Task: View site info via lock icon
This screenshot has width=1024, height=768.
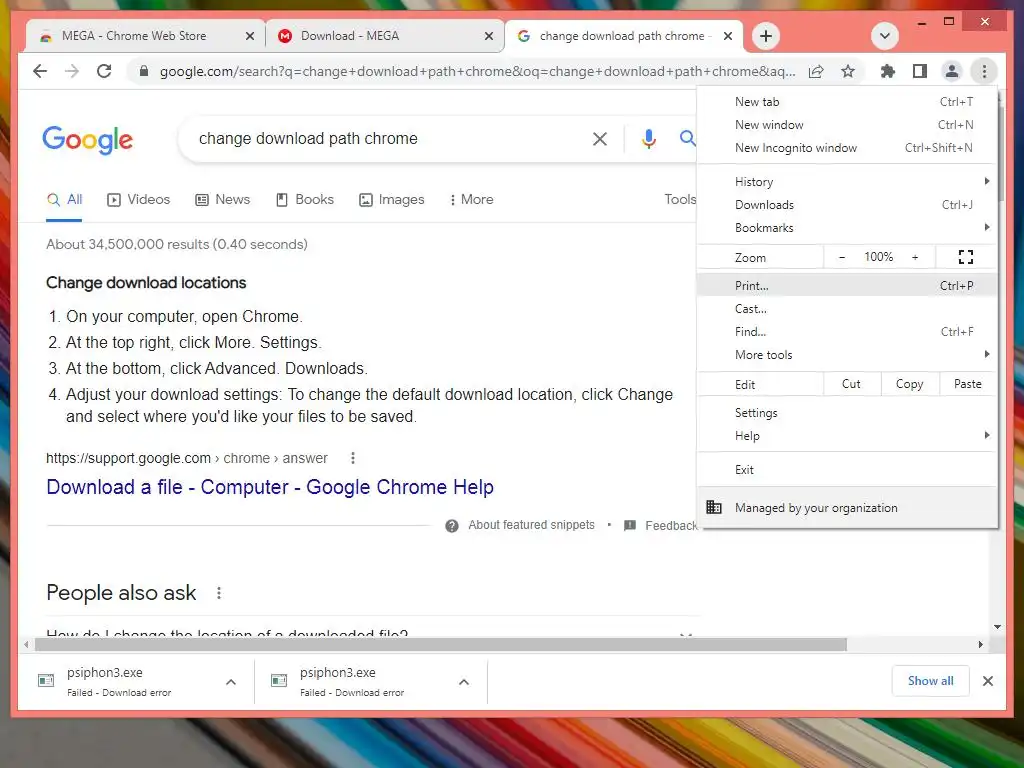Action: [x=144, y=71]
